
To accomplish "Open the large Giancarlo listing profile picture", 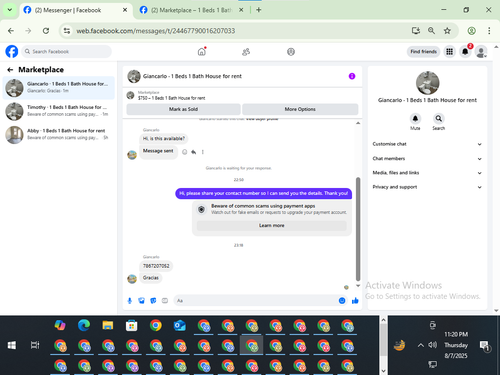I will (427, 83).
